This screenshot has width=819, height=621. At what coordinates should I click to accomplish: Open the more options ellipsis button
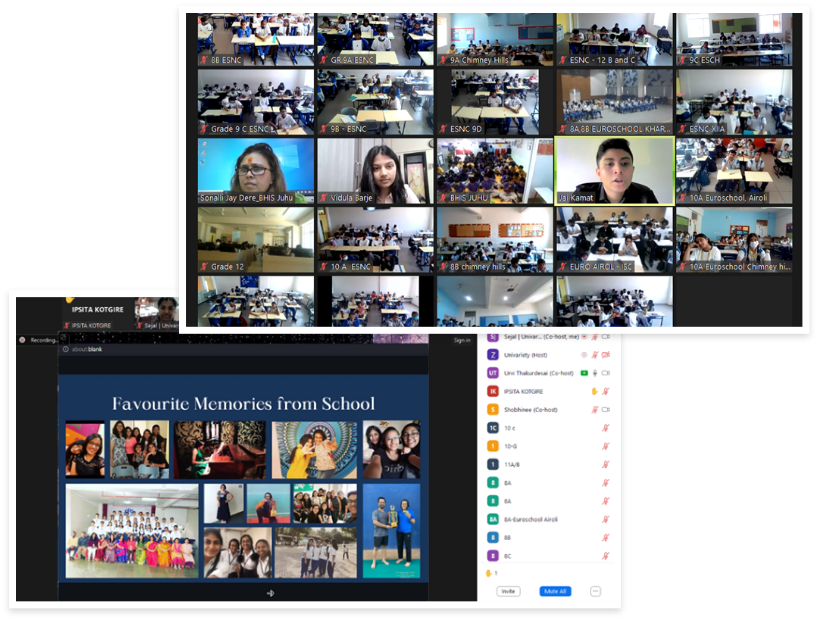pyautogui.click(x=595, y=591)
